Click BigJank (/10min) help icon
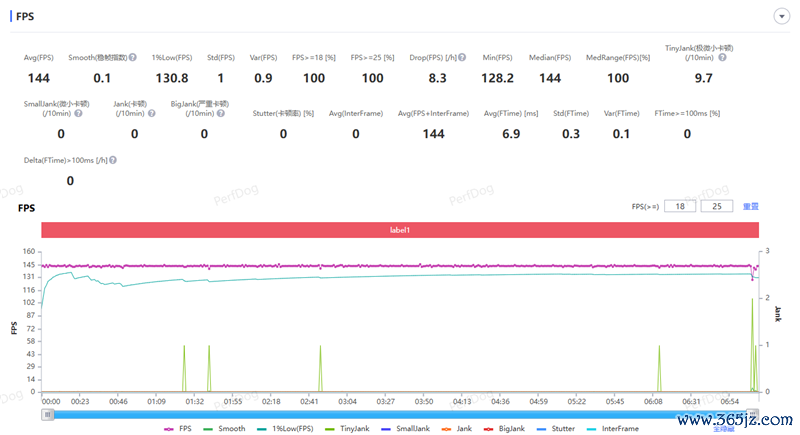The width and height of the screenshot is (800, 435). click(x=220, y=113)
